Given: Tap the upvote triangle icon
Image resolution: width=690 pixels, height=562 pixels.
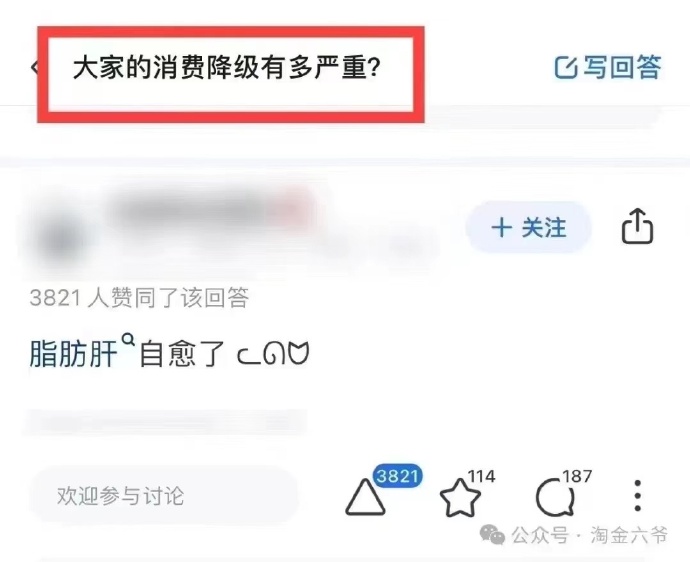Looking at the screenshot, I should (x=365, y=497).
